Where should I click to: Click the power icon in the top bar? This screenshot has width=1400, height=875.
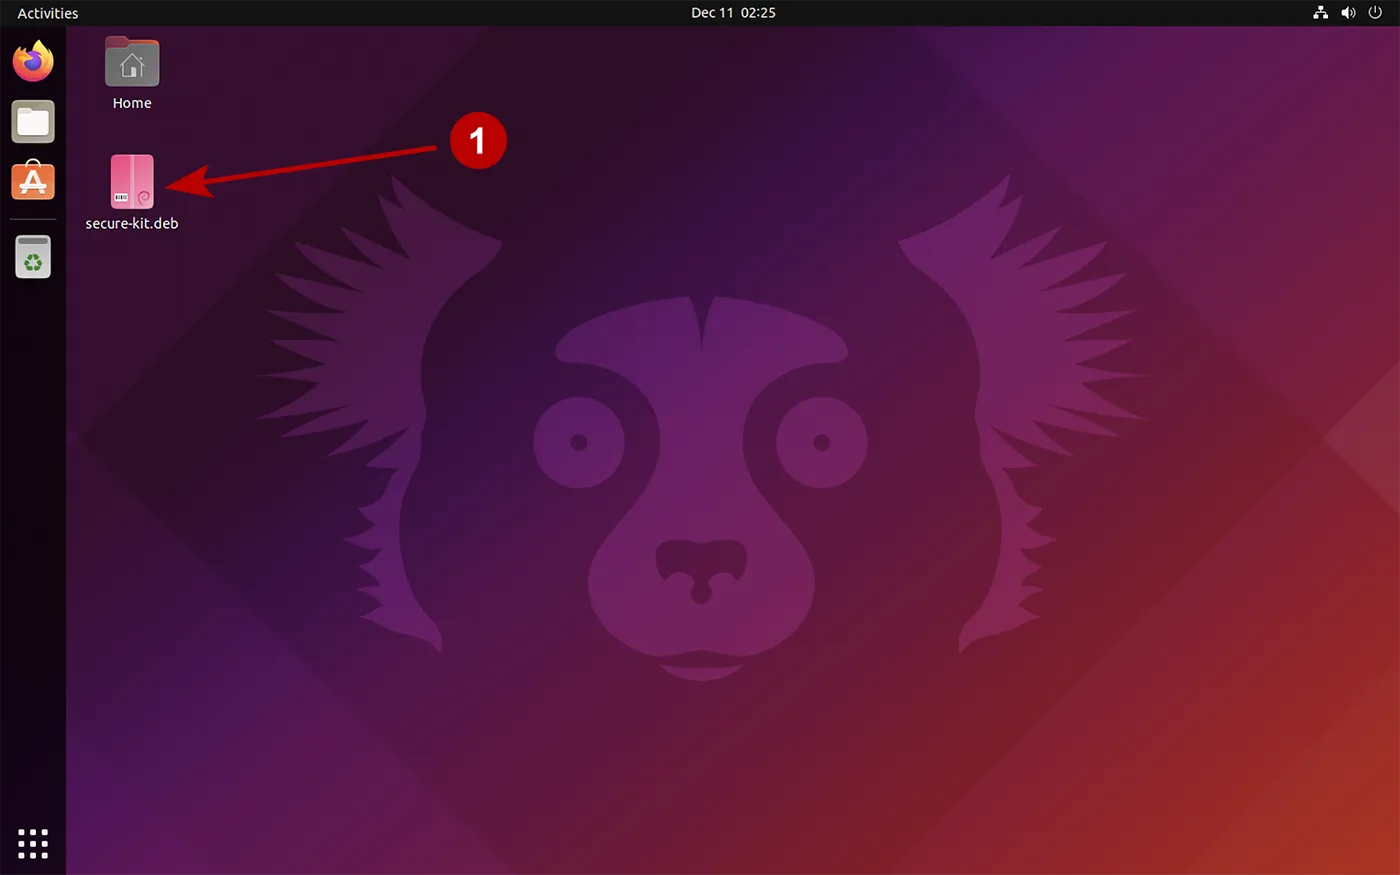[1377, 12]
